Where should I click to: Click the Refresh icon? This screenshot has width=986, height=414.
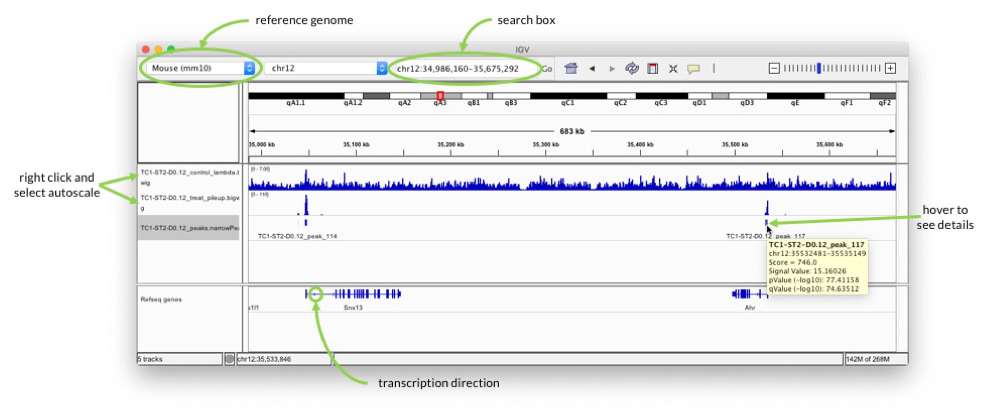point(631,69)
